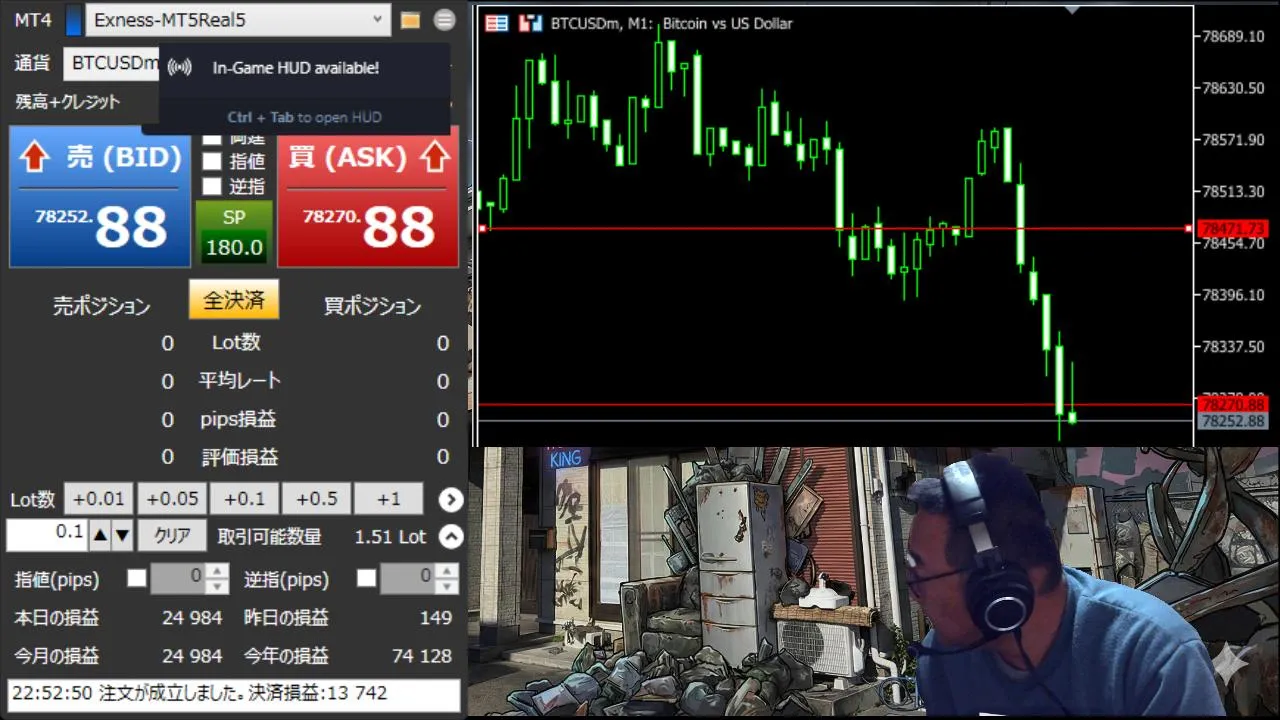Image resolution: width=1280 pixels, height=720 pixels.
Task: Open the yellow folder icon beside server dropdown
Action: [x=410, y=20]
